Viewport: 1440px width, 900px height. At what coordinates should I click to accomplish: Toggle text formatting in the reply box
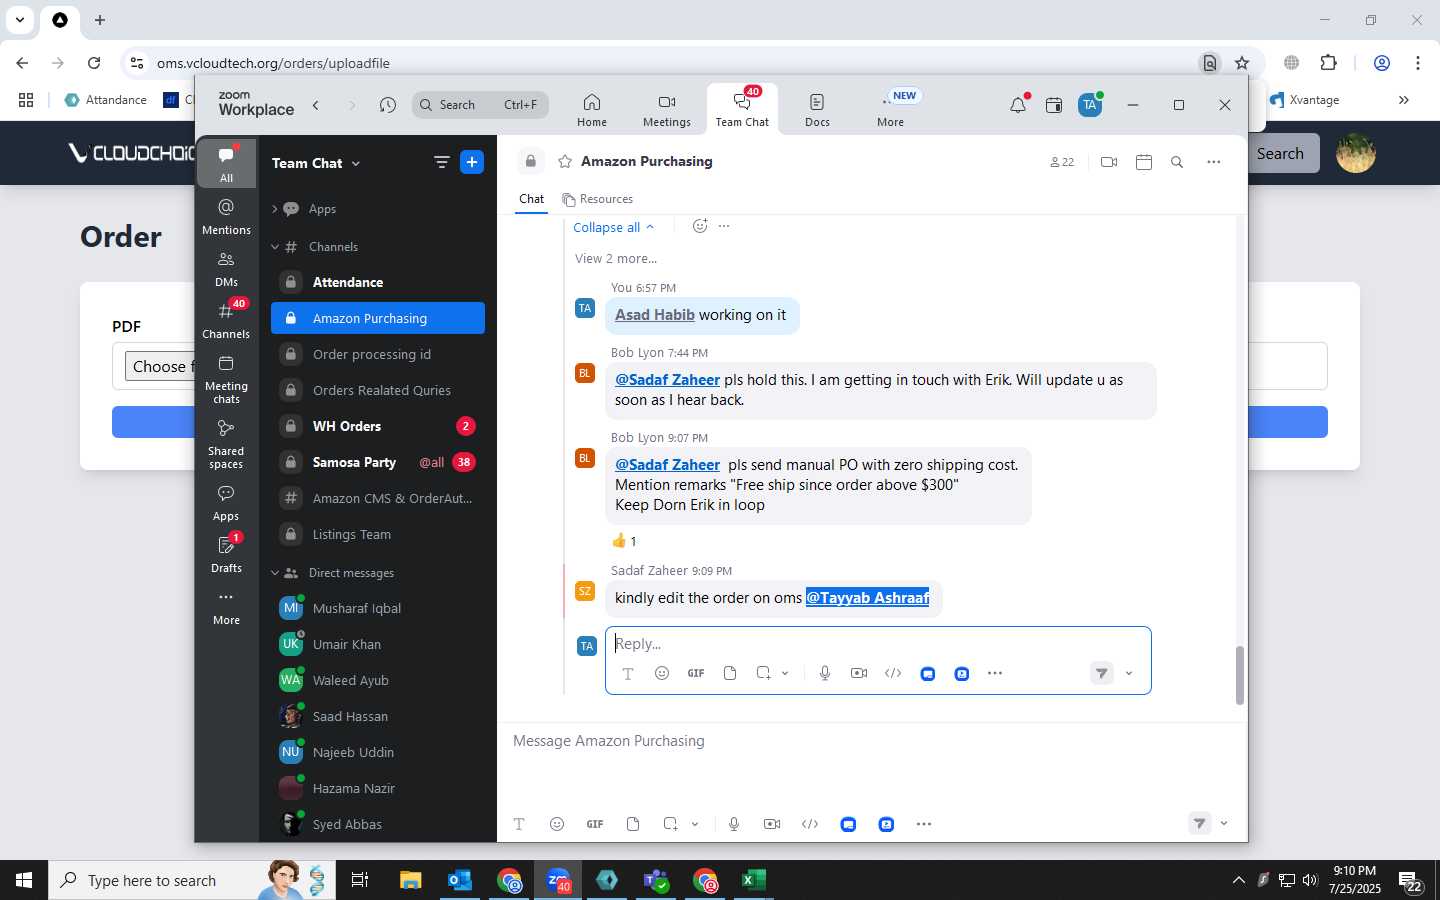[628, 674]
